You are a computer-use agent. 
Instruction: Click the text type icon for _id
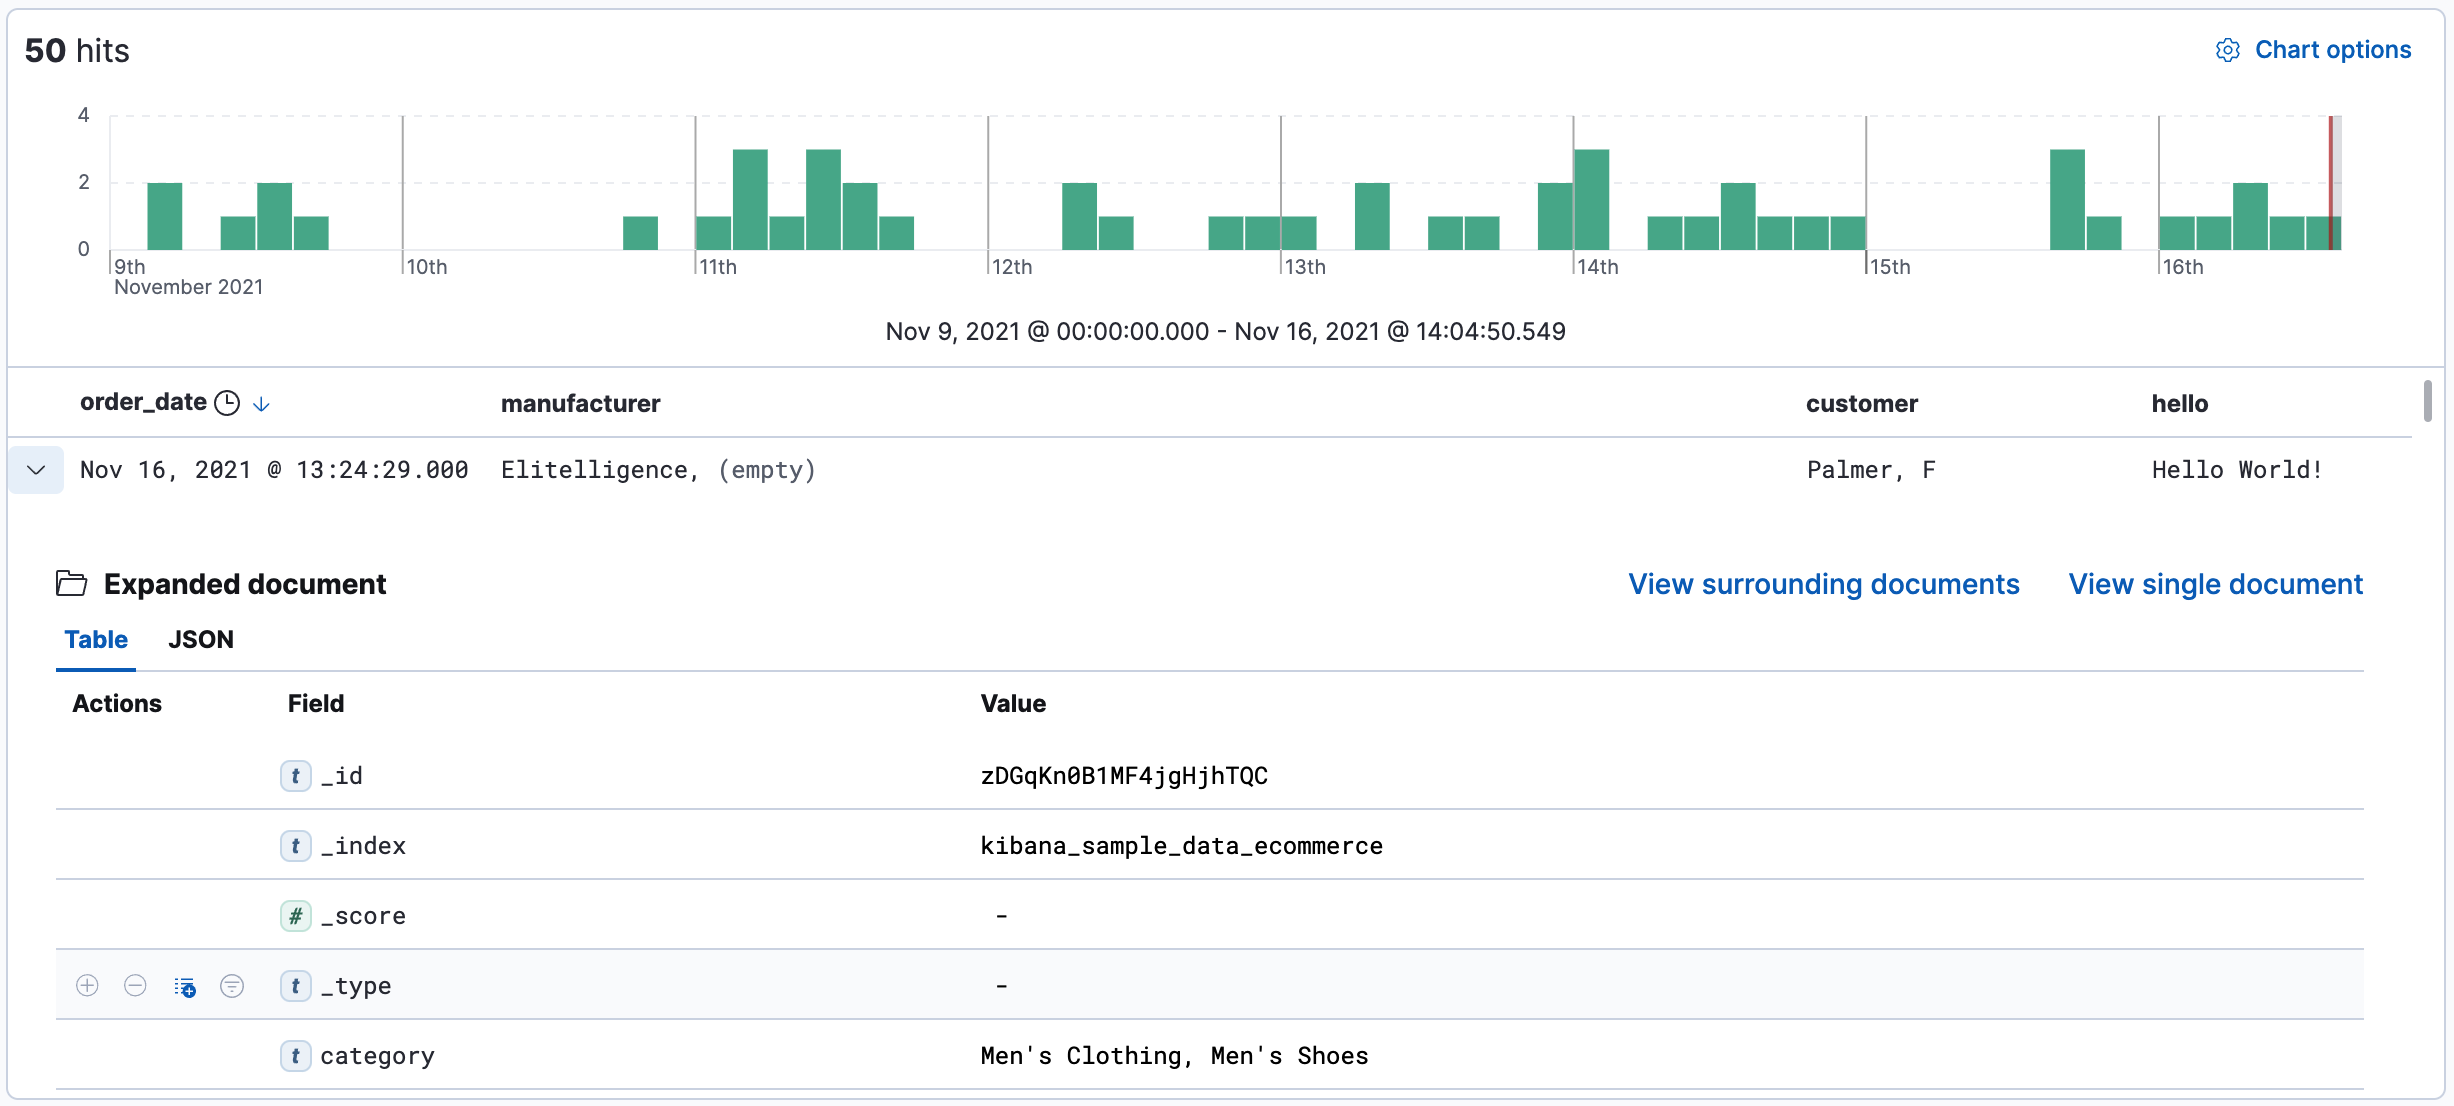coord(295,776)
